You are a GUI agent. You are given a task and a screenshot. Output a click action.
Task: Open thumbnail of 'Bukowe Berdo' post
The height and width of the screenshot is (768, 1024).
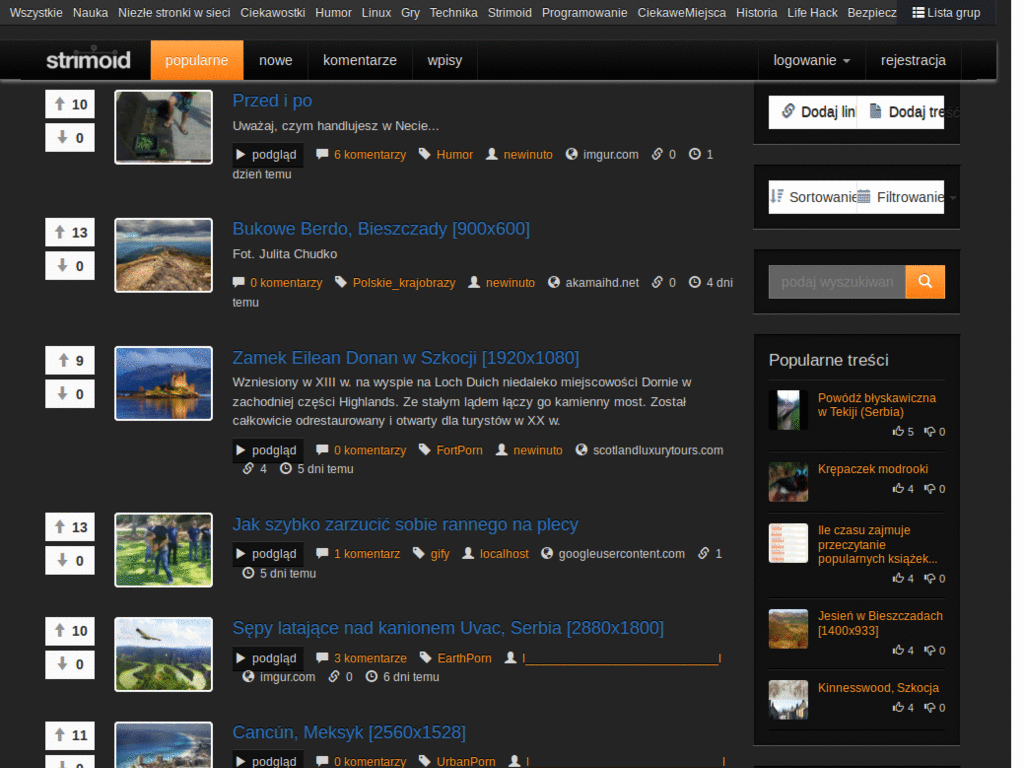coord(163,255)
